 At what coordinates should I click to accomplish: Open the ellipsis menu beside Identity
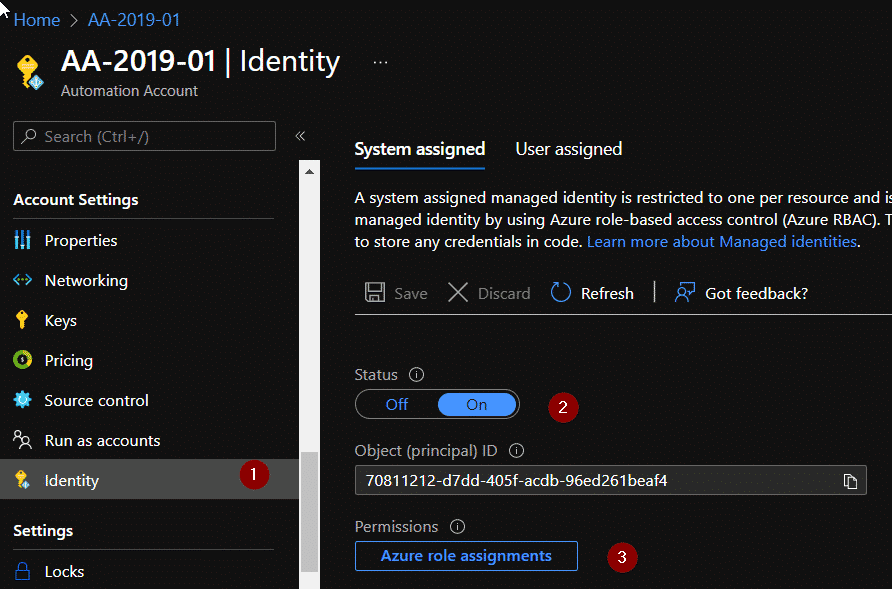coord(379,62)
